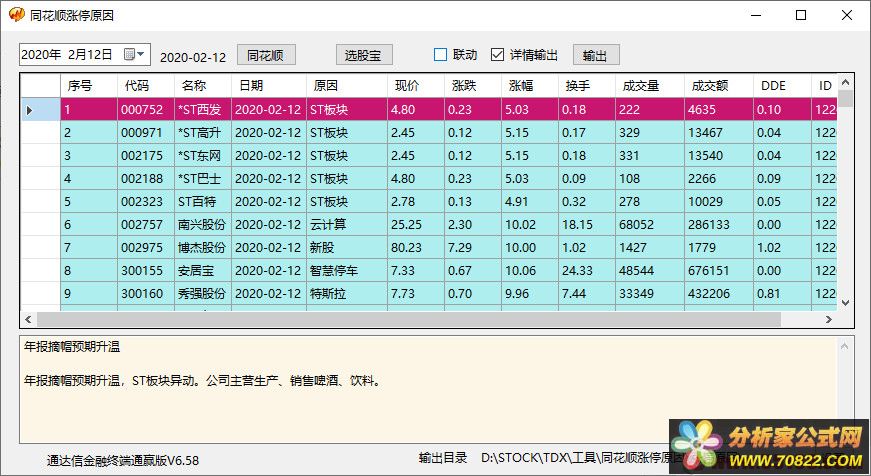Click the table scroll-up arrow
Screen dimensions: 871x476
click(x=845, y=82)
